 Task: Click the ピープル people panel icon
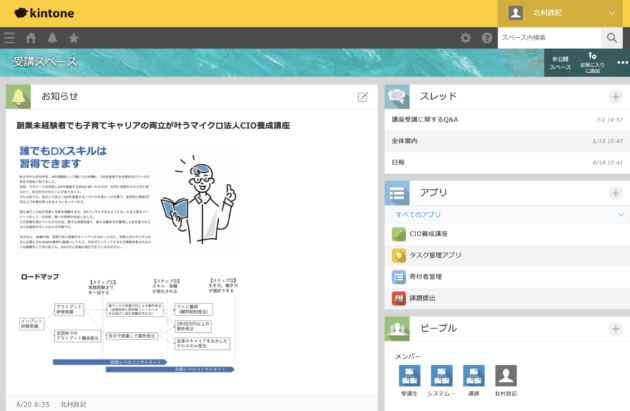[397, 329]
